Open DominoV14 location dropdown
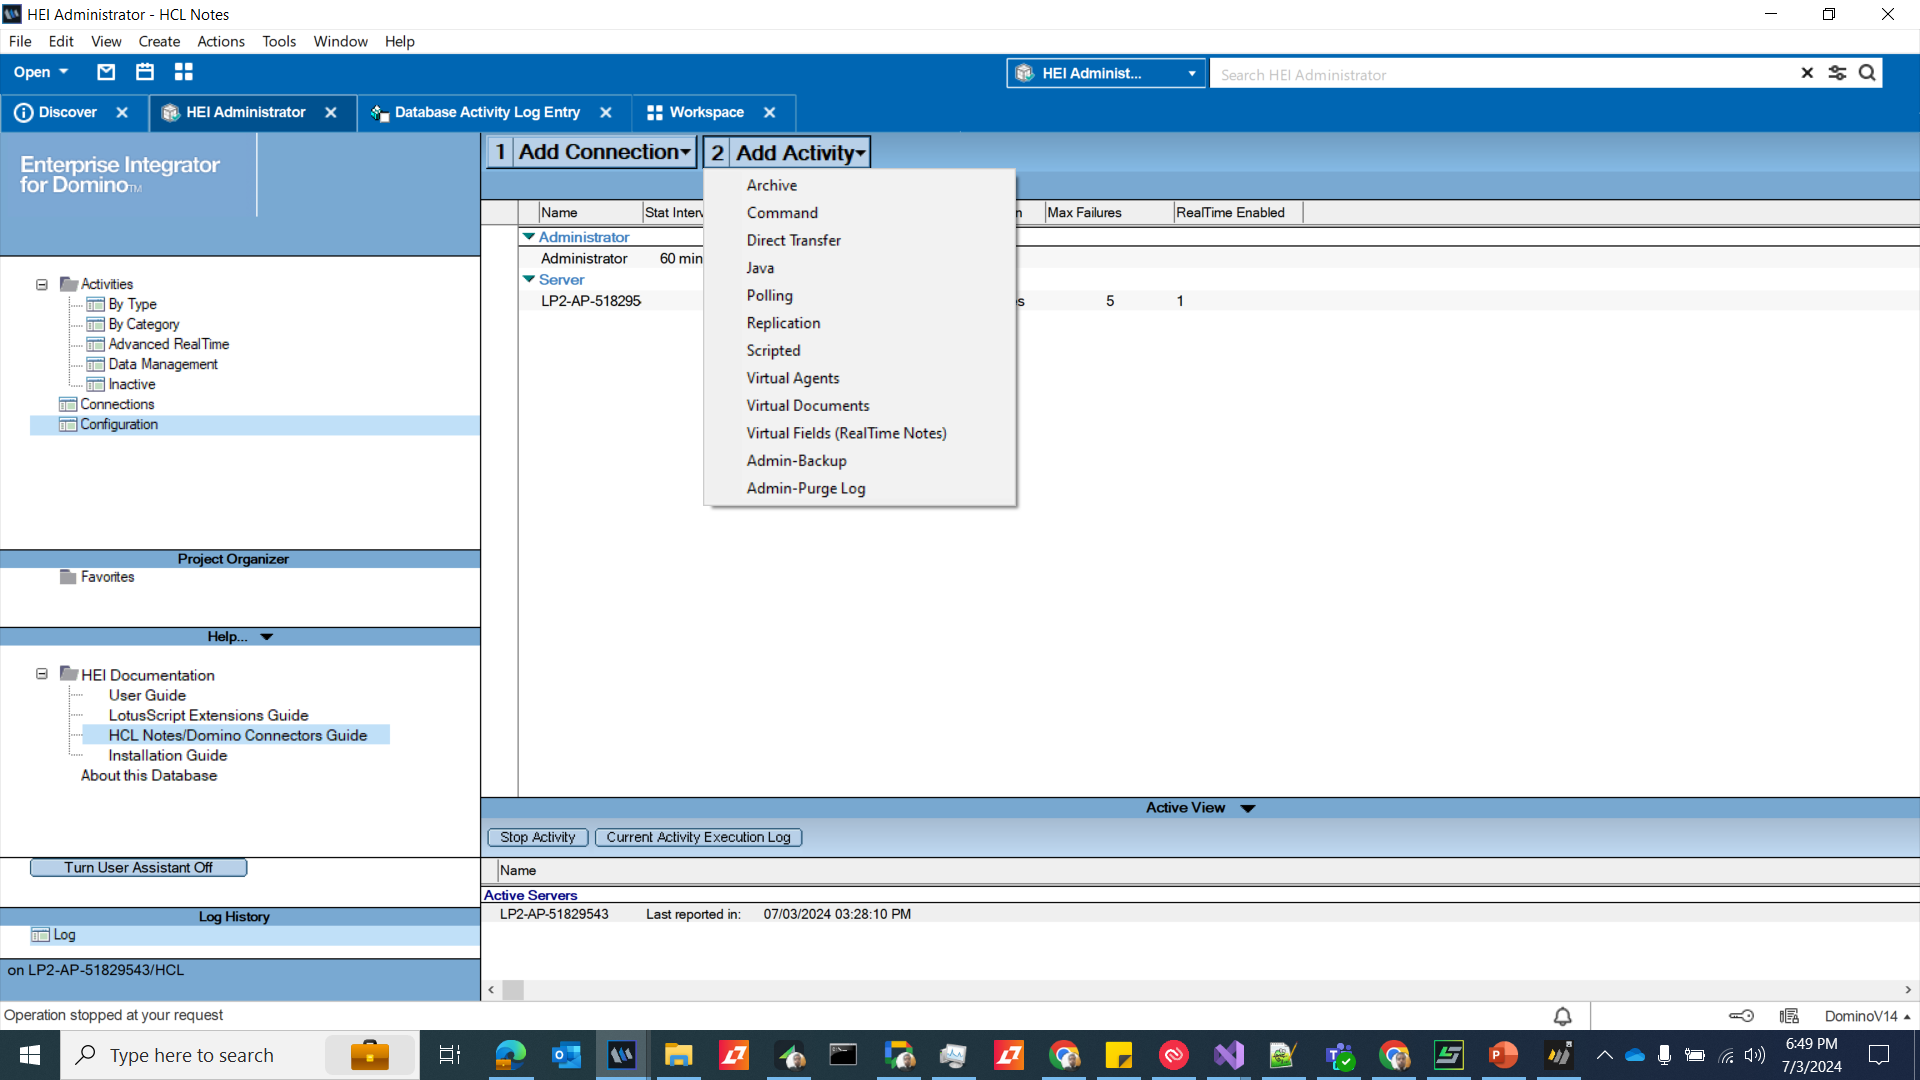Screen dimensions: 1920x1080 point(1868,1016)
